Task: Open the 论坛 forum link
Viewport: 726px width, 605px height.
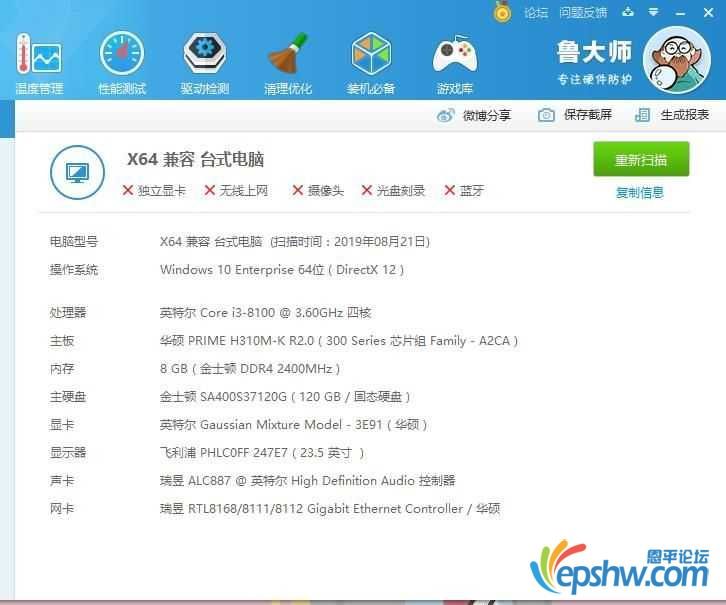Action: coord(536,12)
